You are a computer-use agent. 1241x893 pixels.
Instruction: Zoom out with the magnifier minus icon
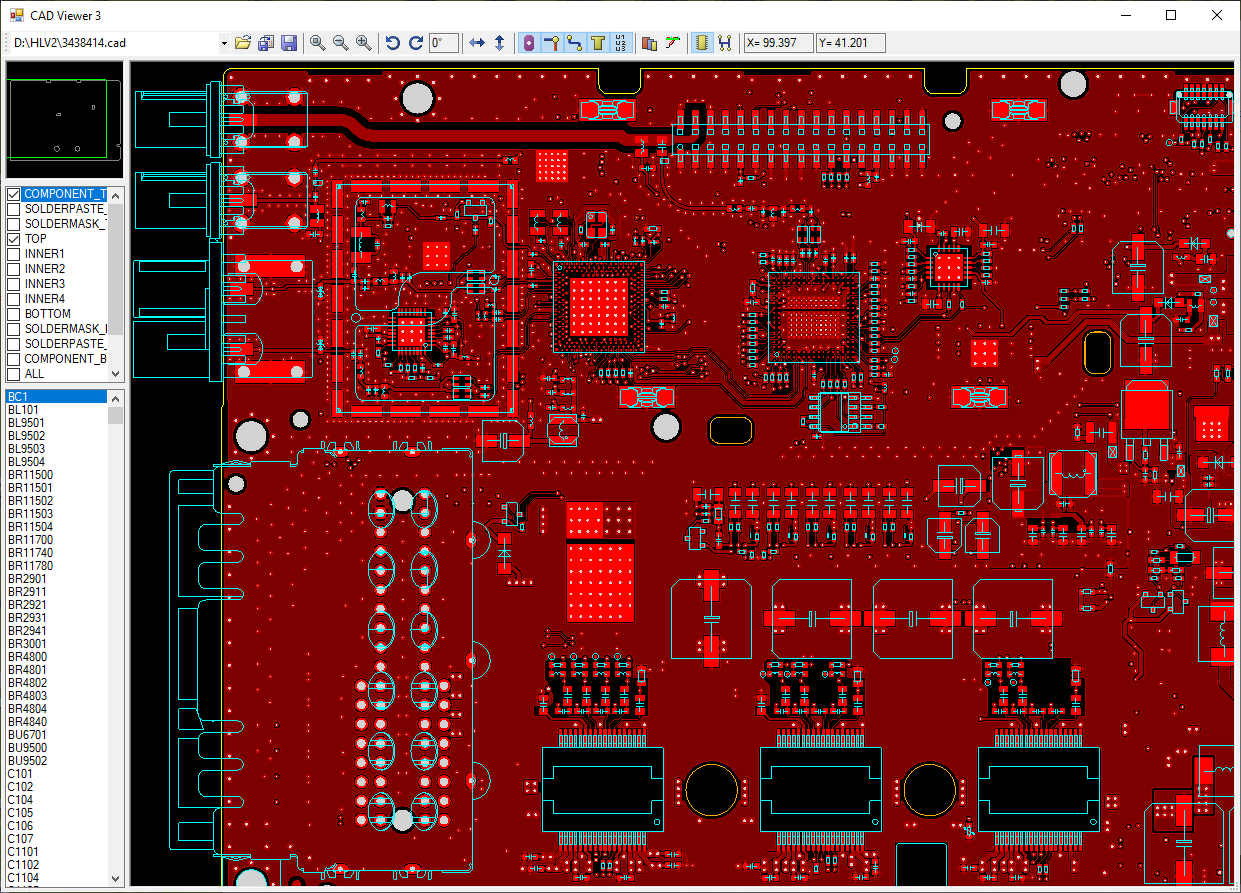click(340, 43)
